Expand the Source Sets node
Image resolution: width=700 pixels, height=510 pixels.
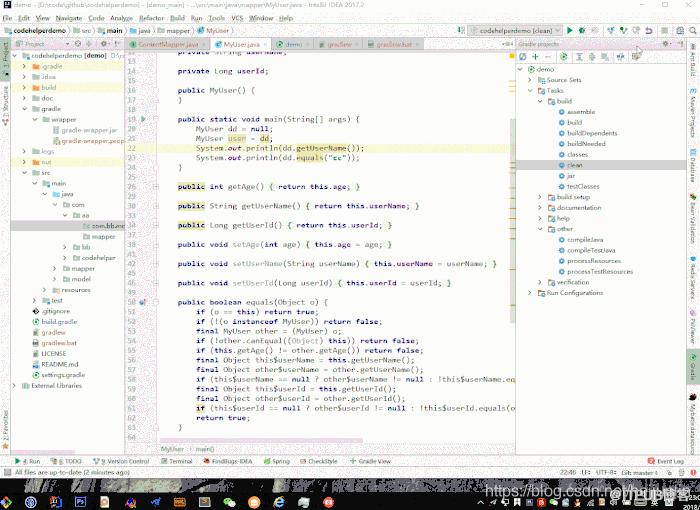click(530, 80)
